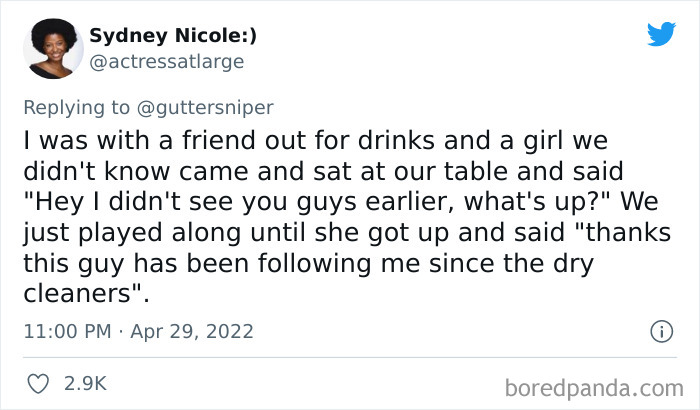
Task: Open Sydney Nicole's profile picture
Action: (x=52, y=48)
